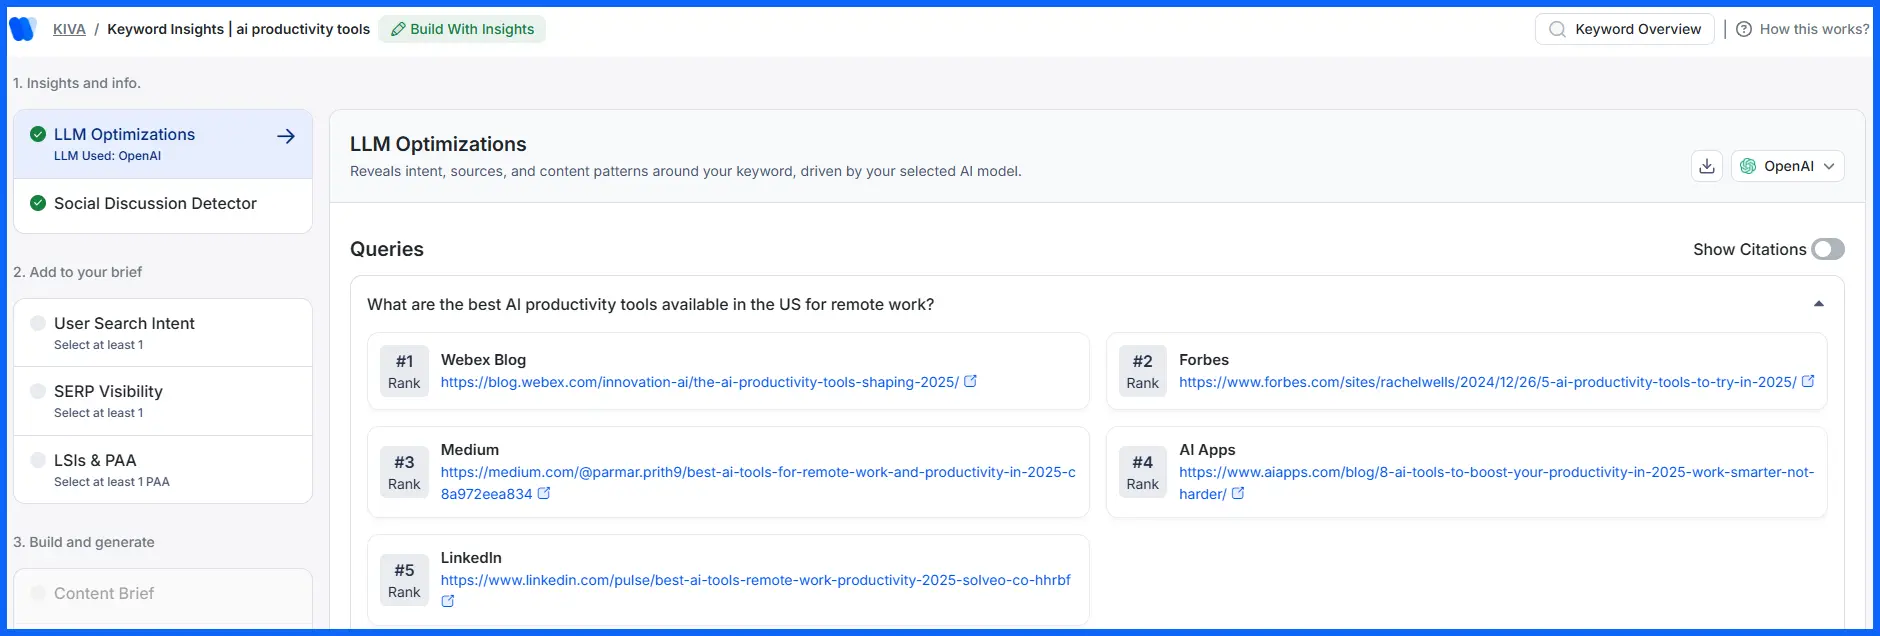This screenshot has height=636, width=1880.
Task: Click the arrow icon beside LLM Optimizations
Action: coord(286,136)
